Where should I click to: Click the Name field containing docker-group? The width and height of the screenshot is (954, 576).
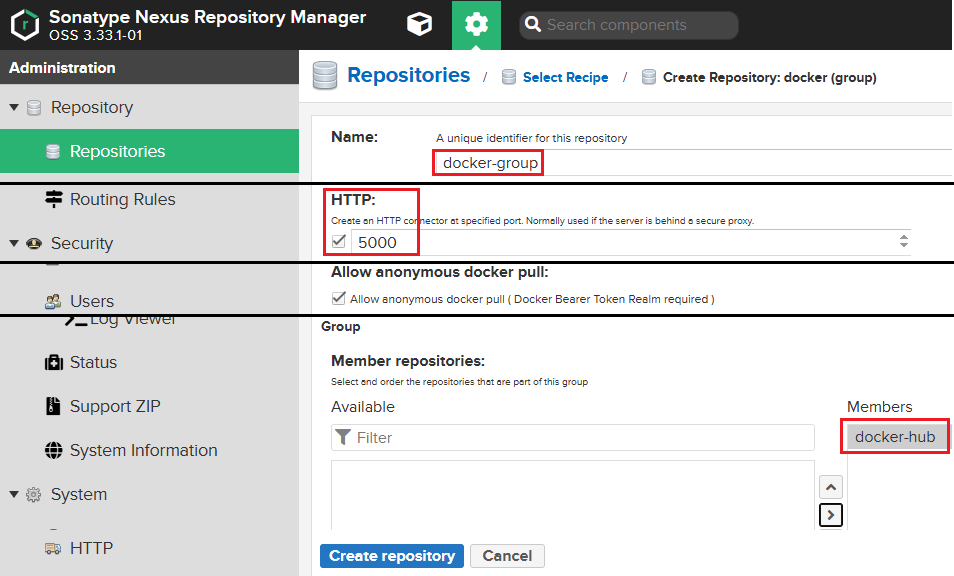point(694,162)
